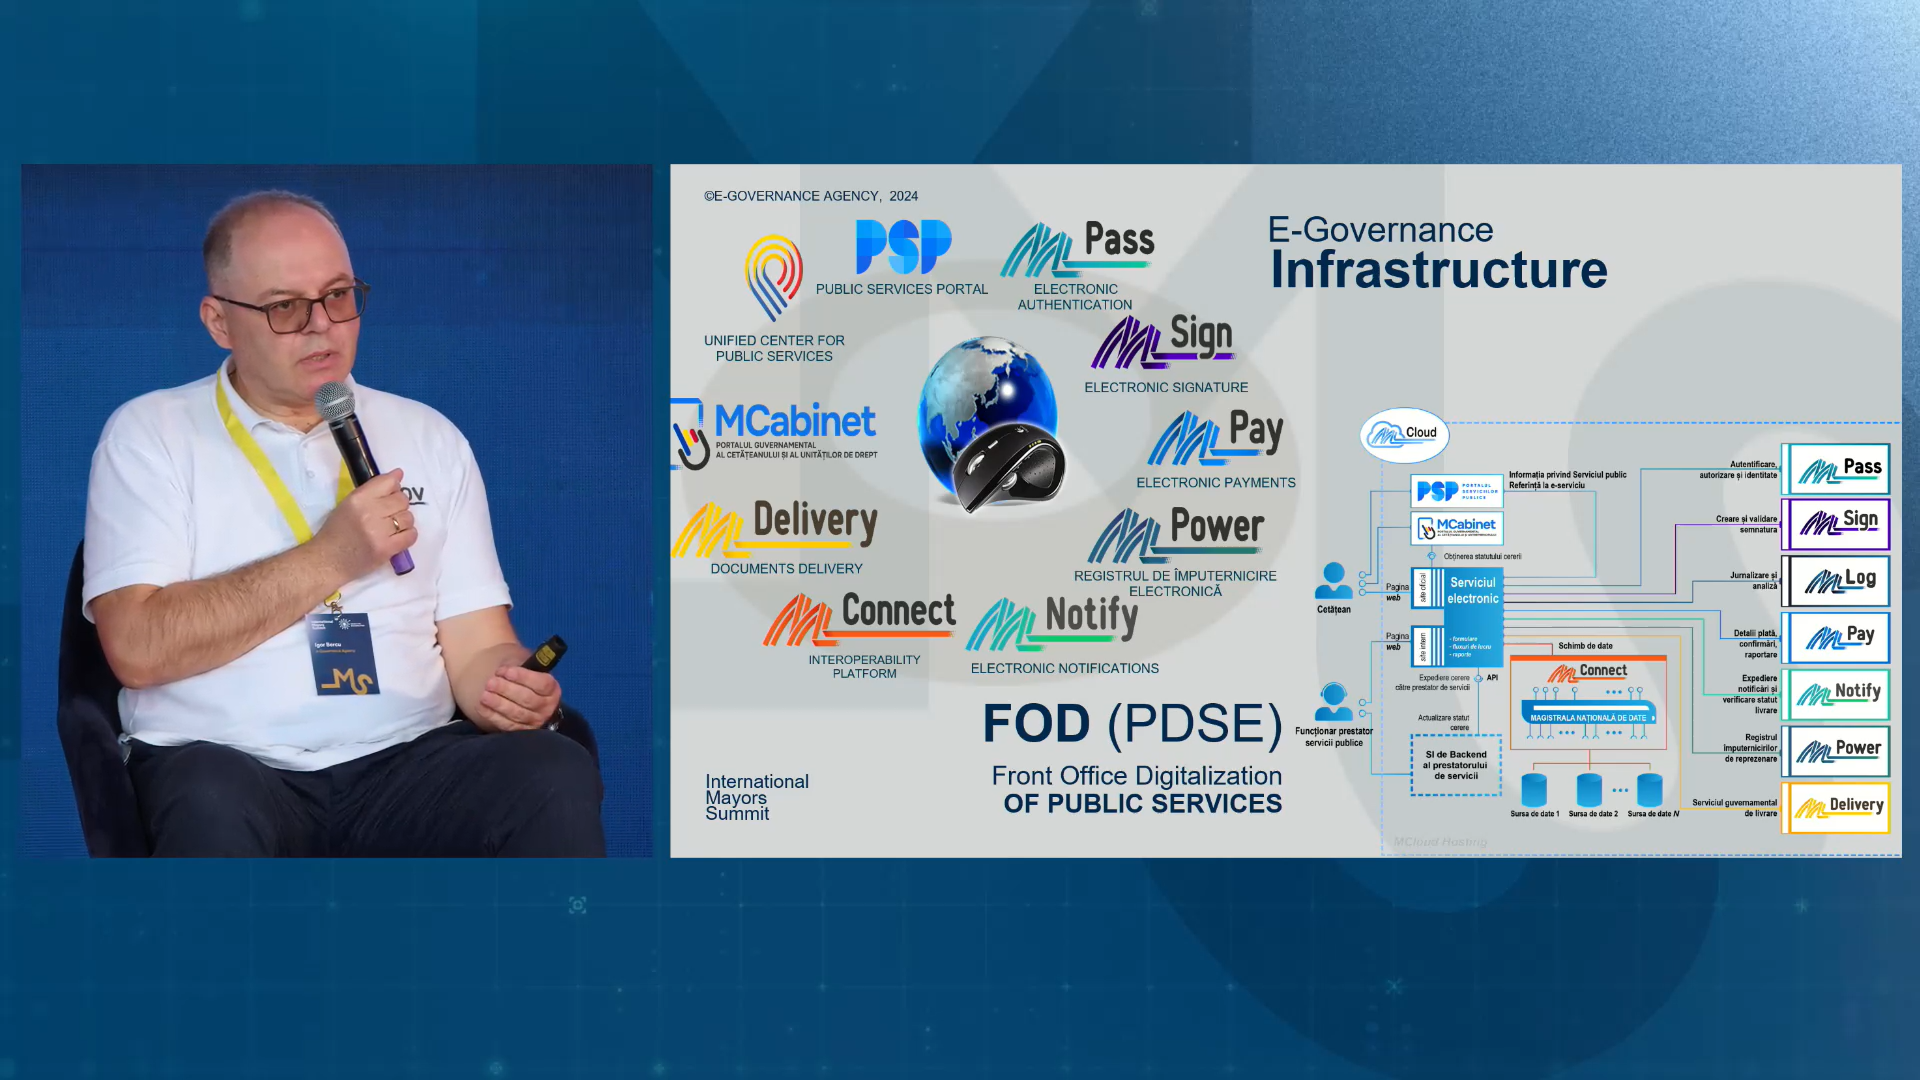Click the MConnect logo inside the Schimb de date box
The width and height of the screenshot is (1920, 1080).
click(1587, 672)
